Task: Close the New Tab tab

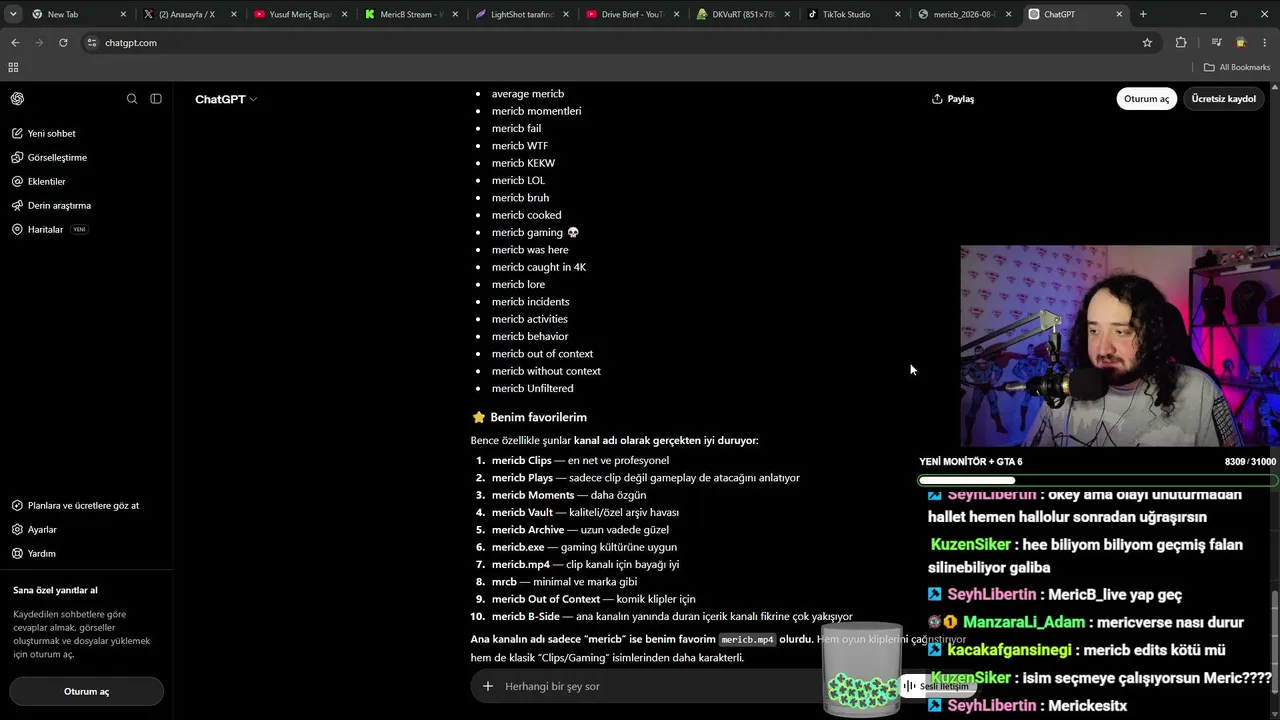Action: click(x=123, y=14)
